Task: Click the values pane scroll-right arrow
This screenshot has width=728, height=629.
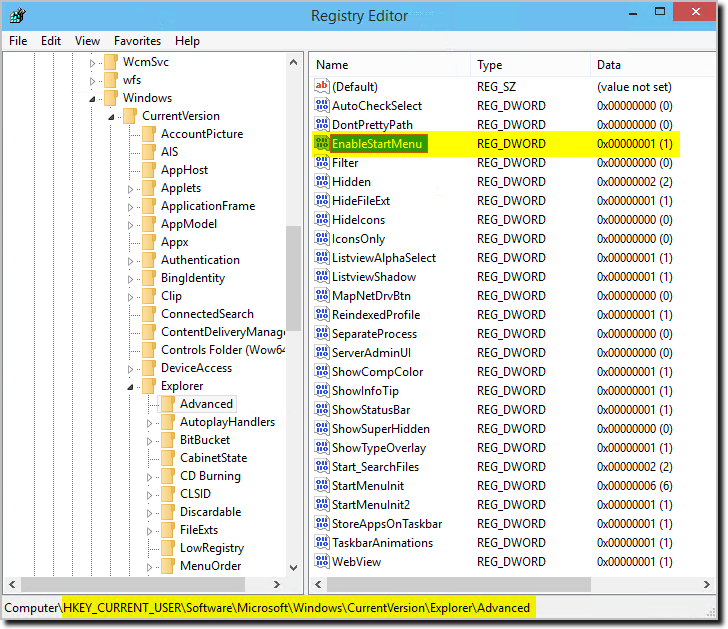Action: [x=707, y=584]
